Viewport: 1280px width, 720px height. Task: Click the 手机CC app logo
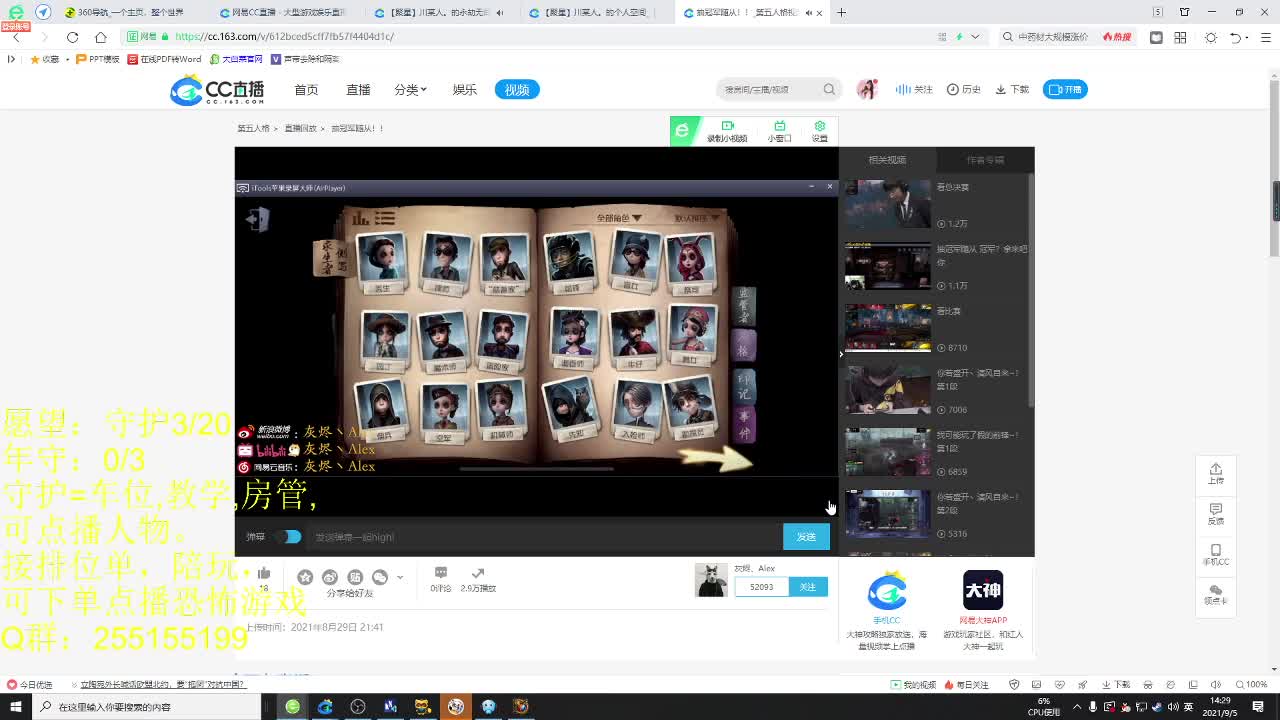pyautogui.click(x=887, y=591)
